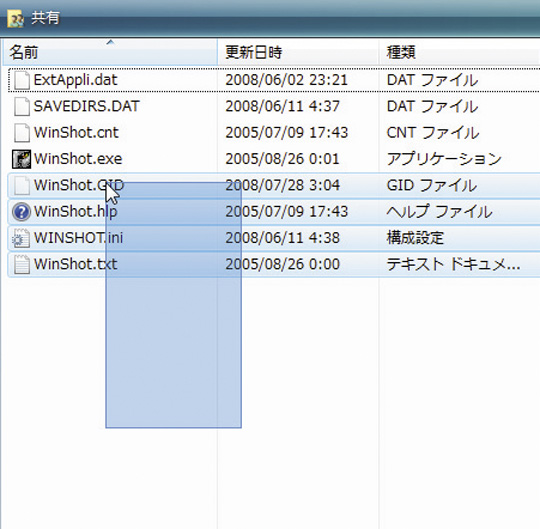Select the WinShot.GID file icon
Image resolution: width=540 pixels, height=529 pixels.
tap(22, 185)
